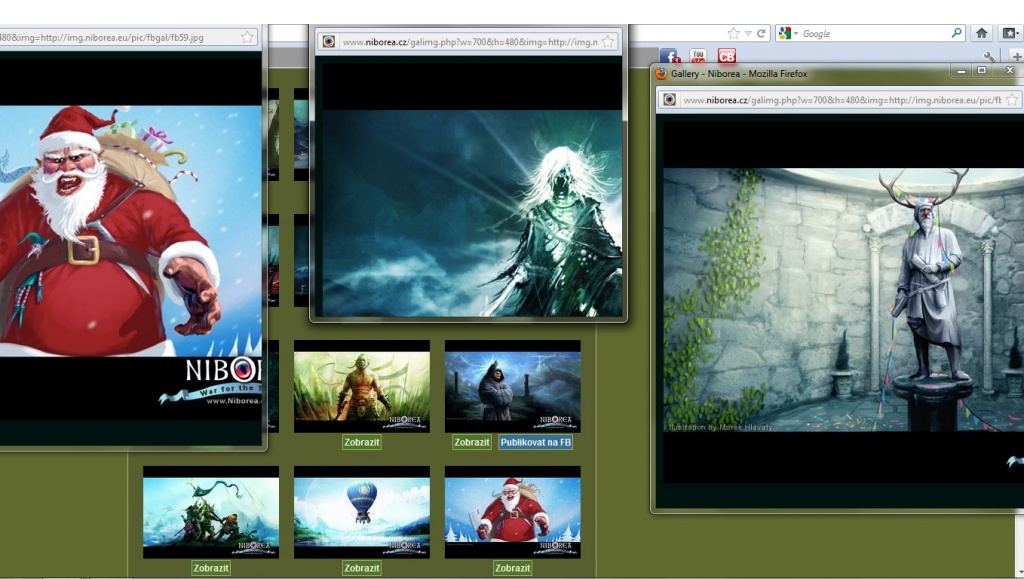Screen dimensions: 1024x579
Task: Click Zobrazit under the hot air balloon
Action: [x=361, y=568]
